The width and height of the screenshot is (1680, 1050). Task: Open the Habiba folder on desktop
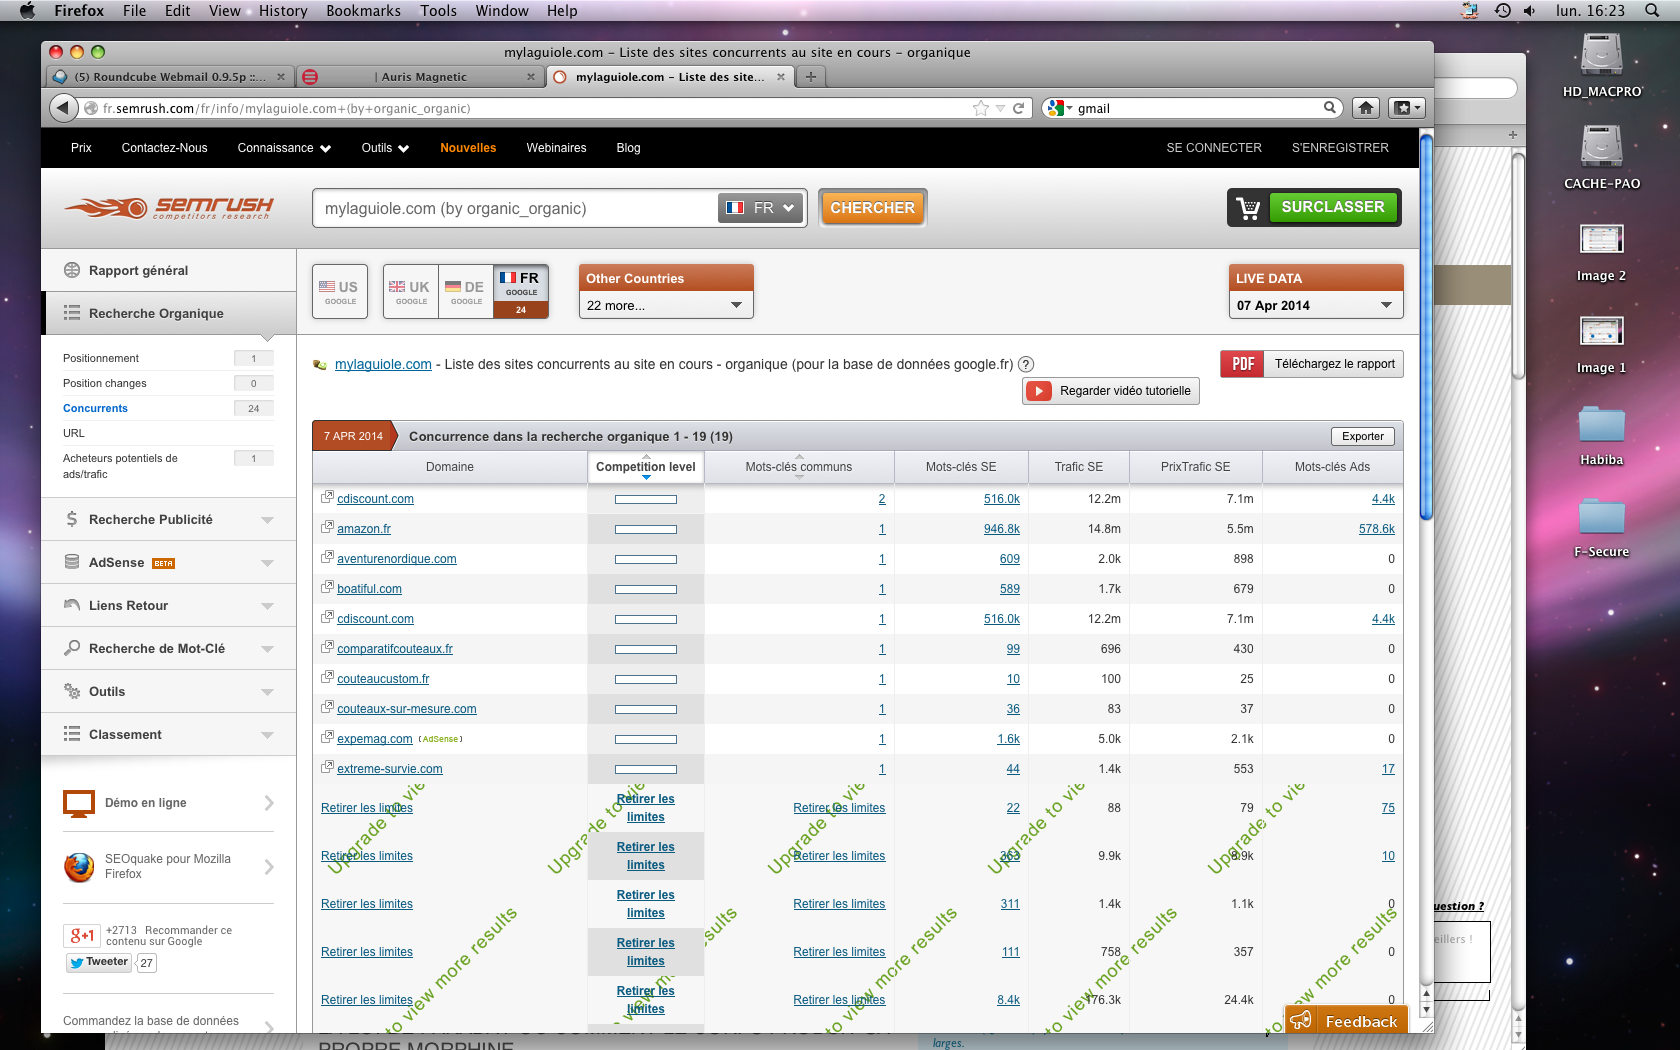point(1602,435)
